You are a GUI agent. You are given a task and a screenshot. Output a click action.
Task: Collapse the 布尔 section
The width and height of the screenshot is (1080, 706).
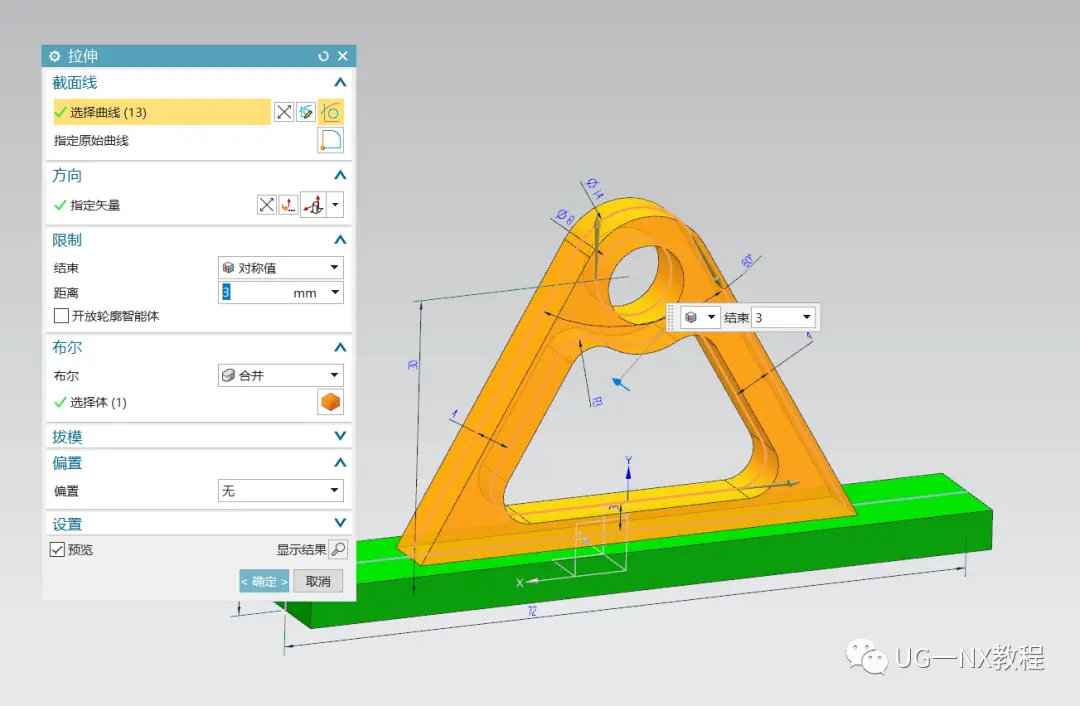[340, 348]
